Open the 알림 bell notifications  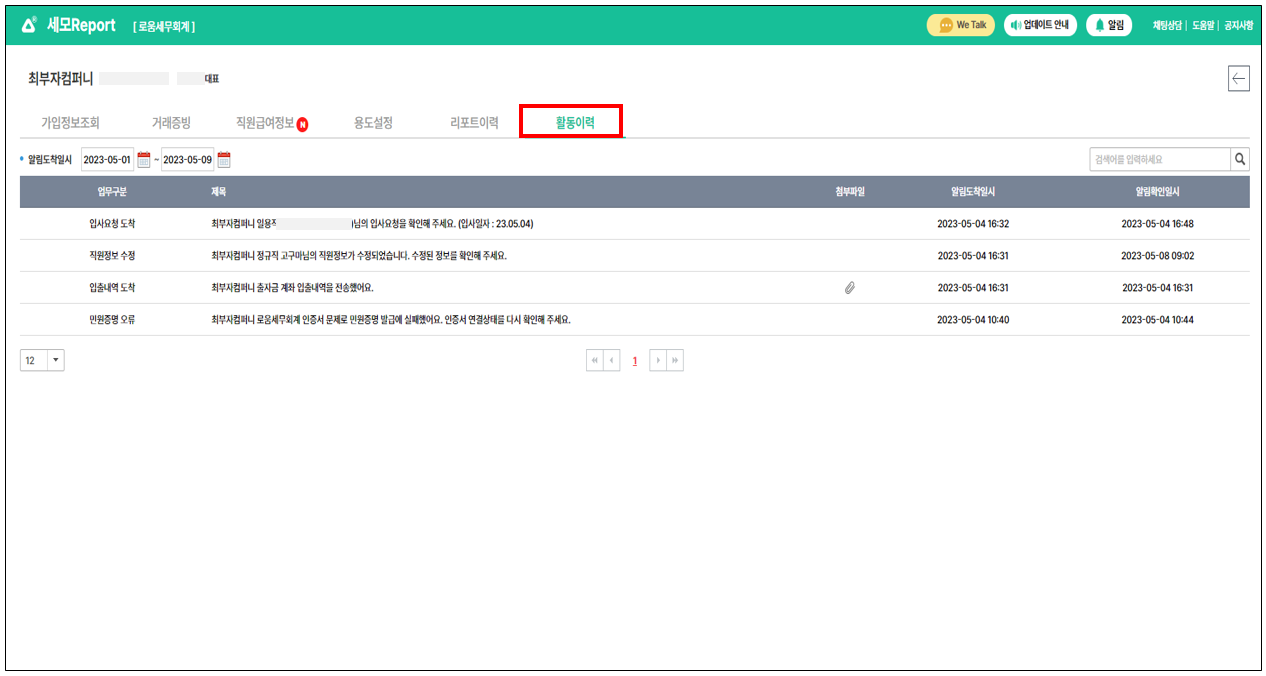[1109, 25]
